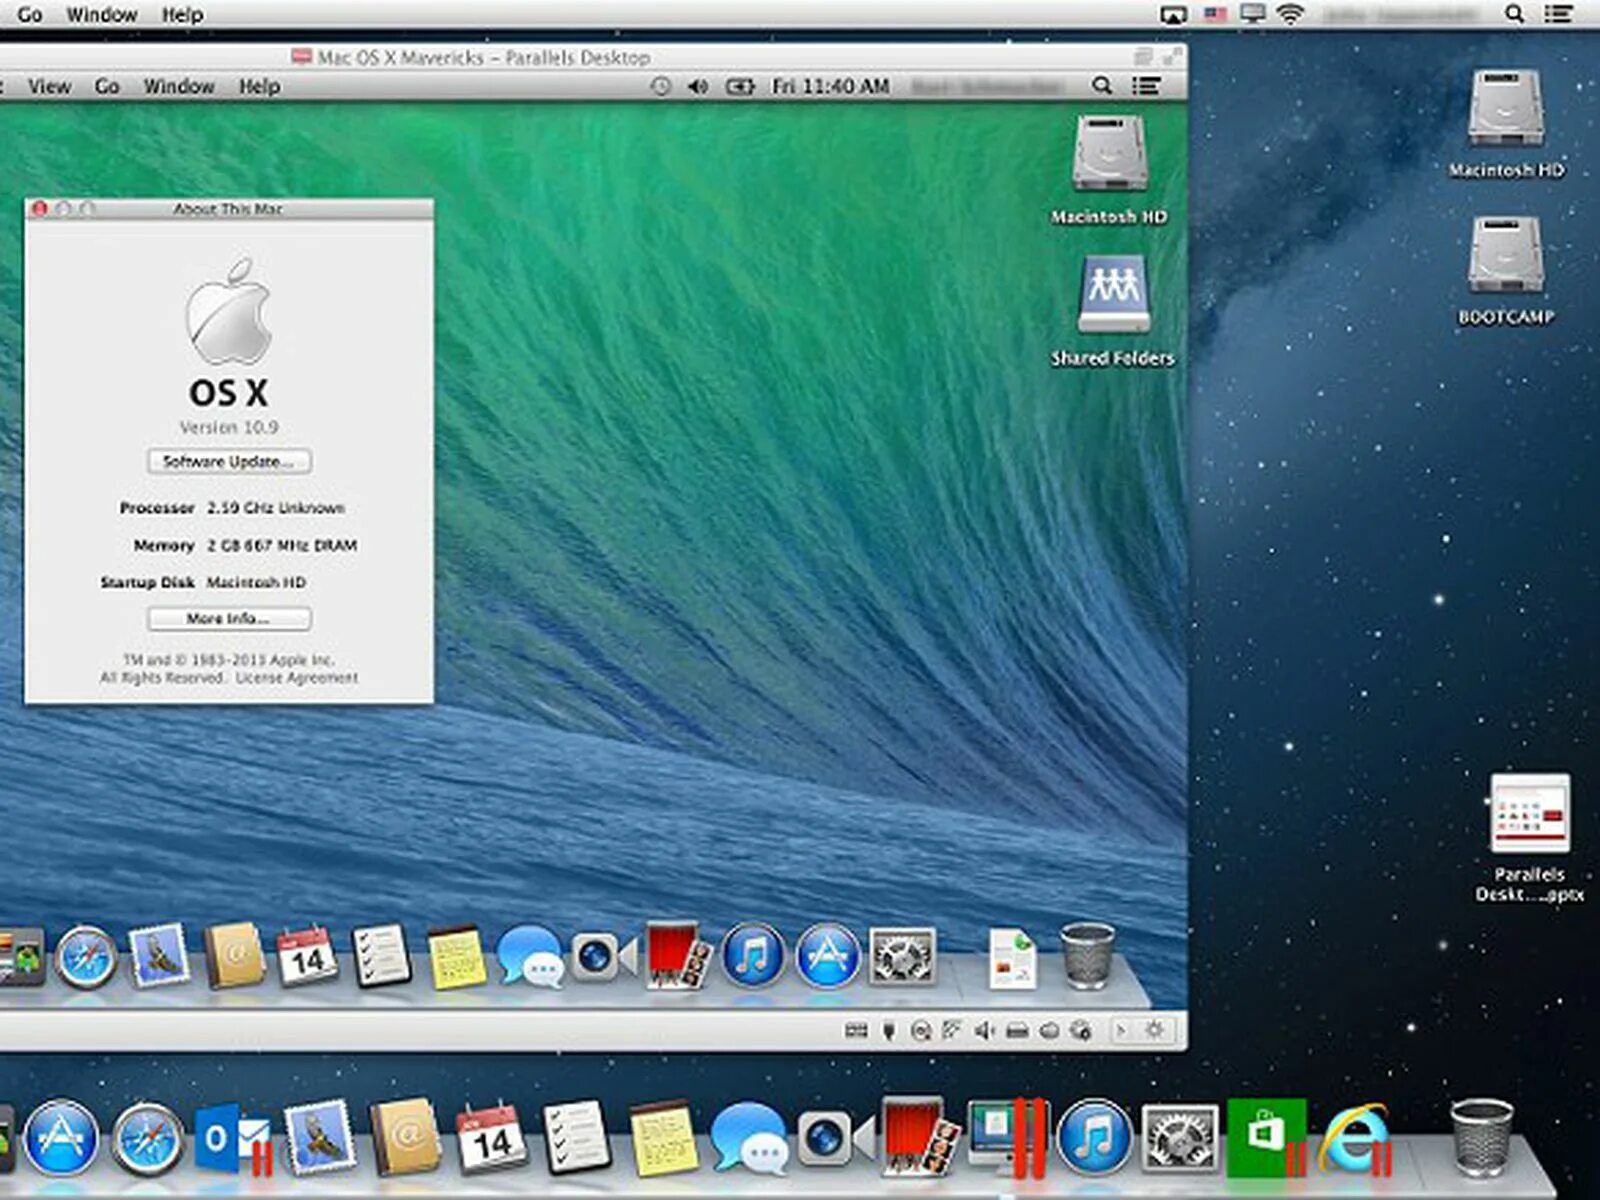
Task: Click the Software Update... button
Action: coord(229,461)
